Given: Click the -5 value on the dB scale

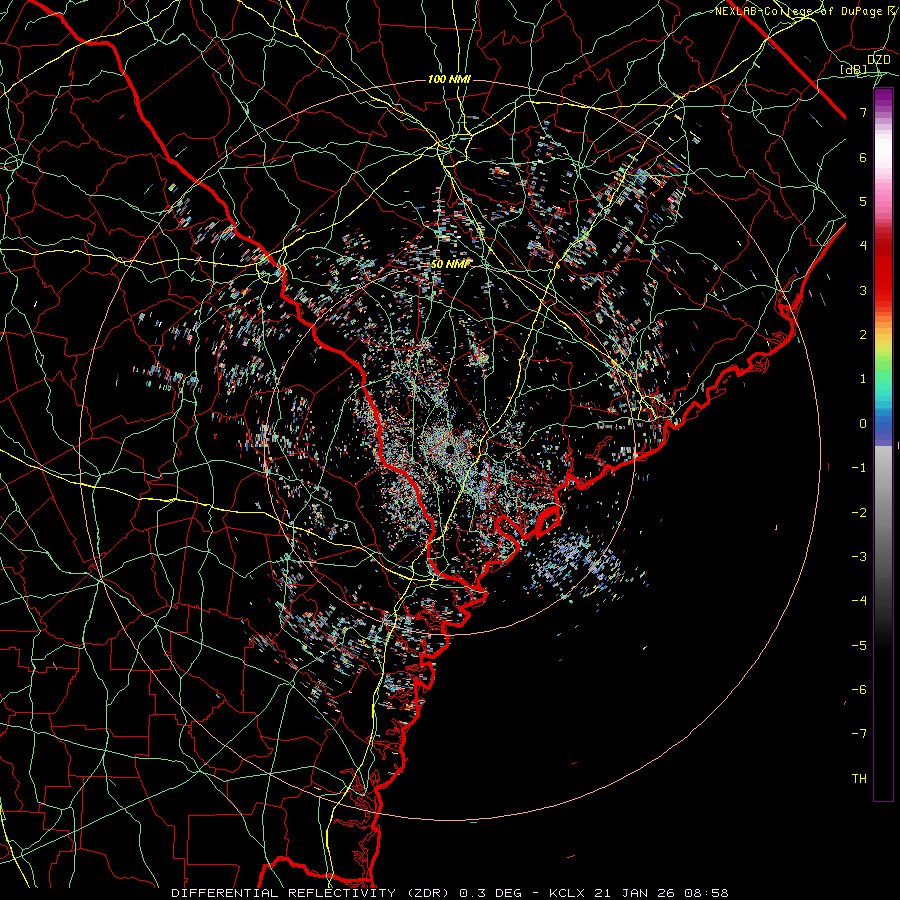Looking at the screenshot, I should coord(859,646).
